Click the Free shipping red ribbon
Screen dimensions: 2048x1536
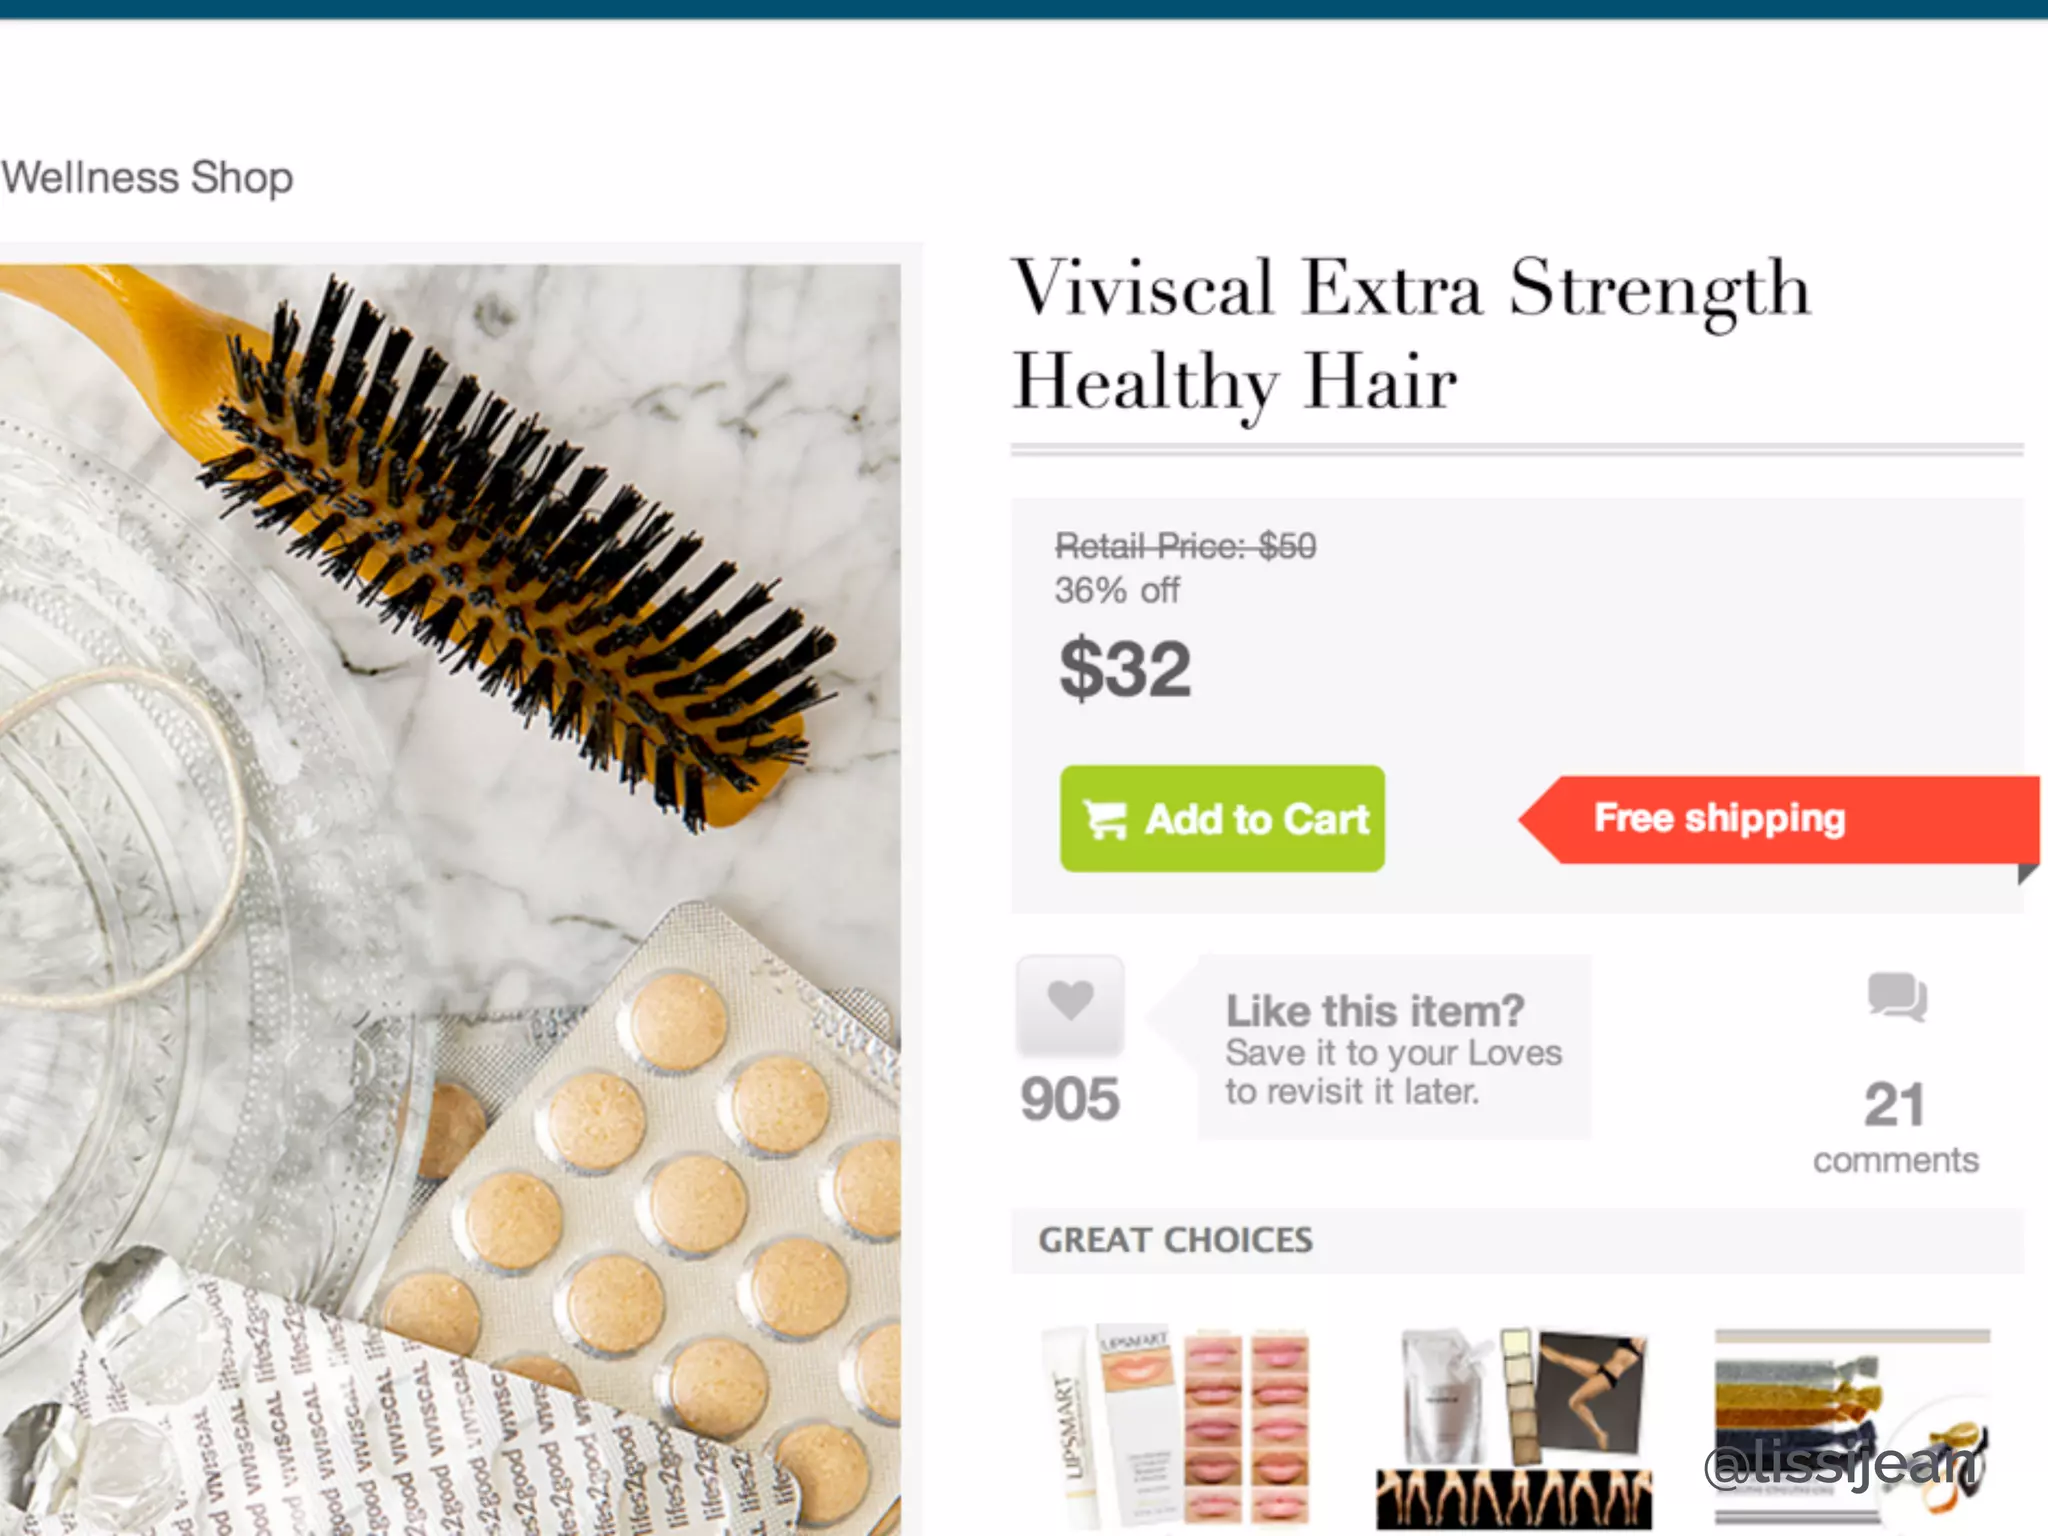tap(1779, 819)
